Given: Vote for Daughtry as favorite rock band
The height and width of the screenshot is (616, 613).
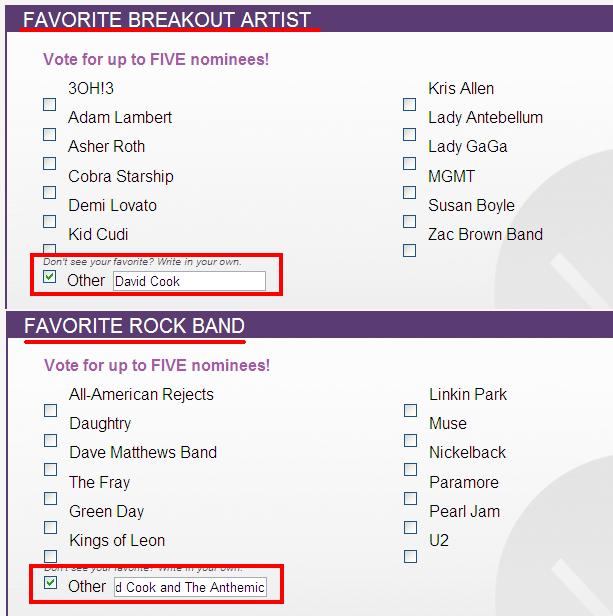Looking at the screenshot, I should [x=50, y=439].
